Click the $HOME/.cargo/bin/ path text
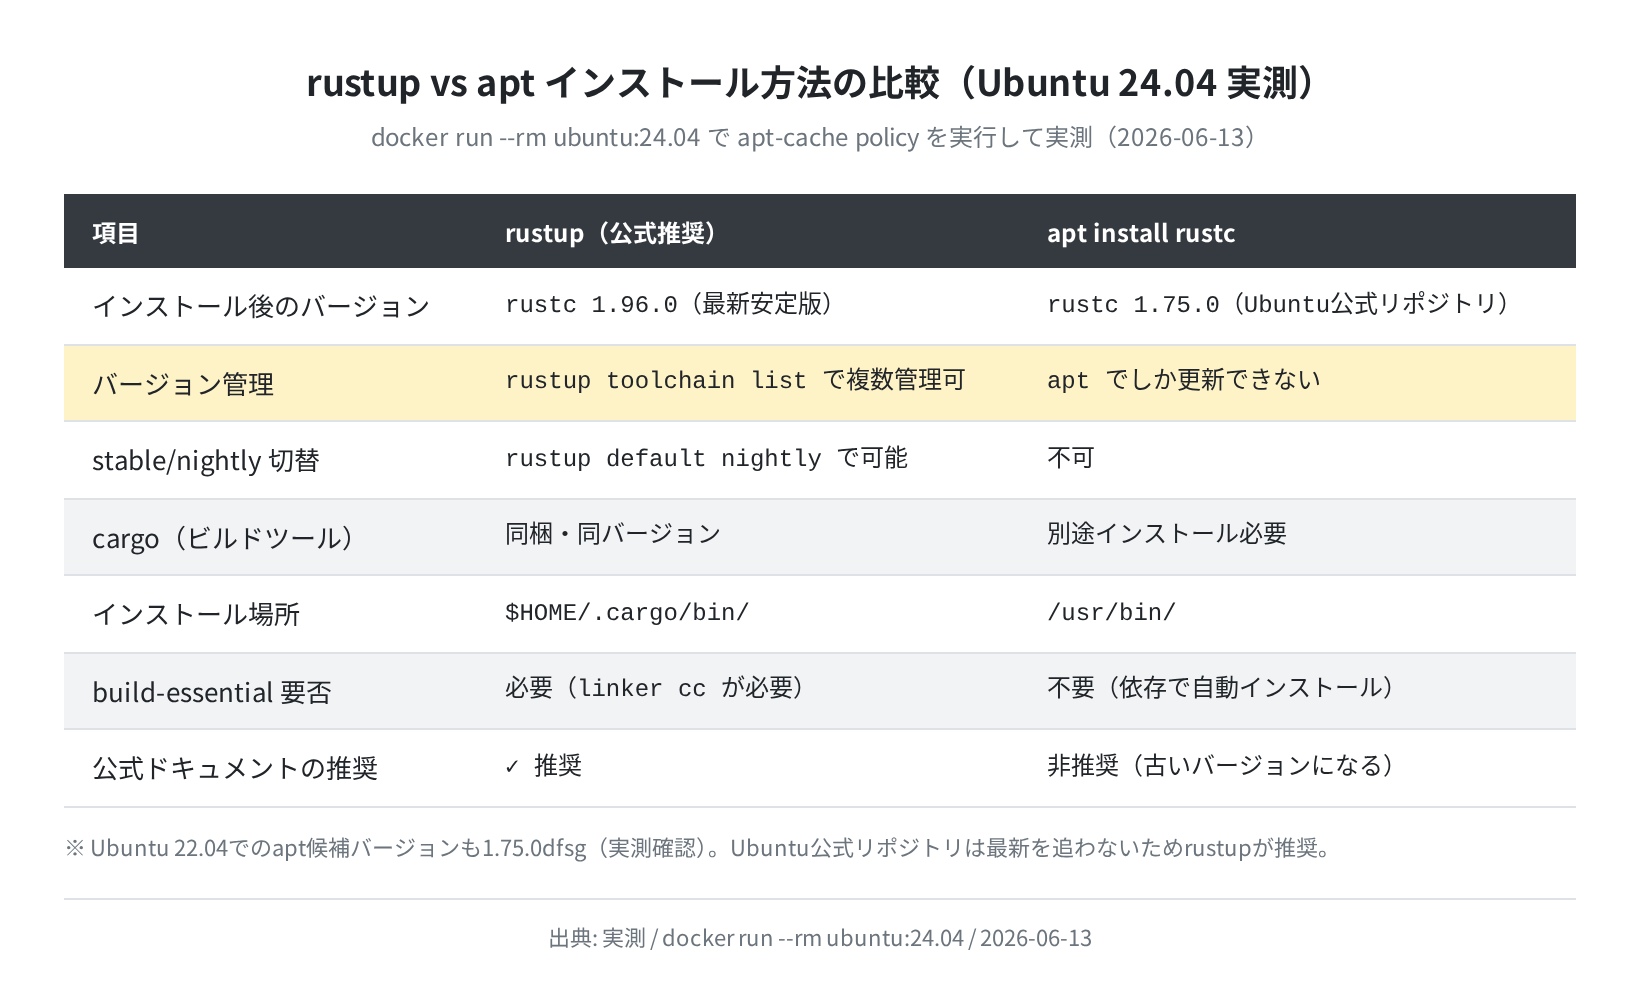 coord(627,612)
